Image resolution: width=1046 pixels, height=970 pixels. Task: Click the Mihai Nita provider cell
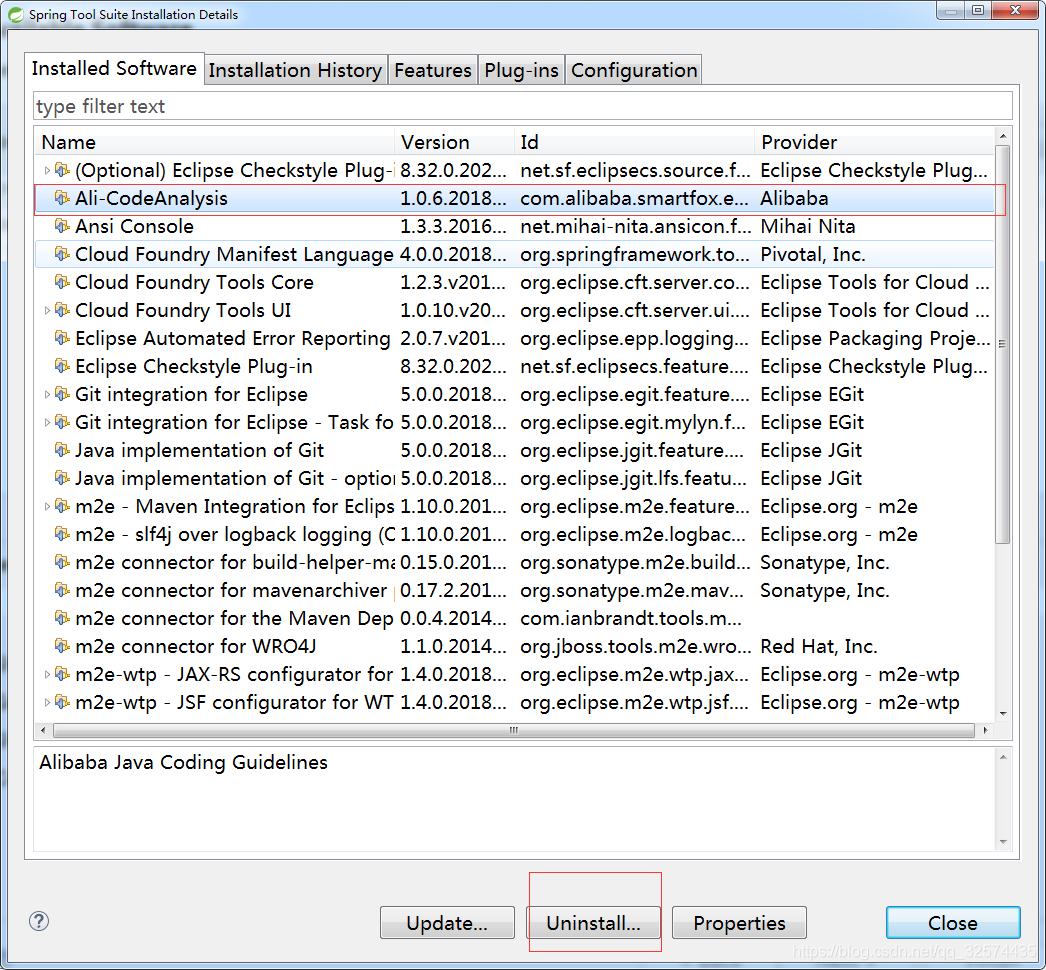coord(808,226)
